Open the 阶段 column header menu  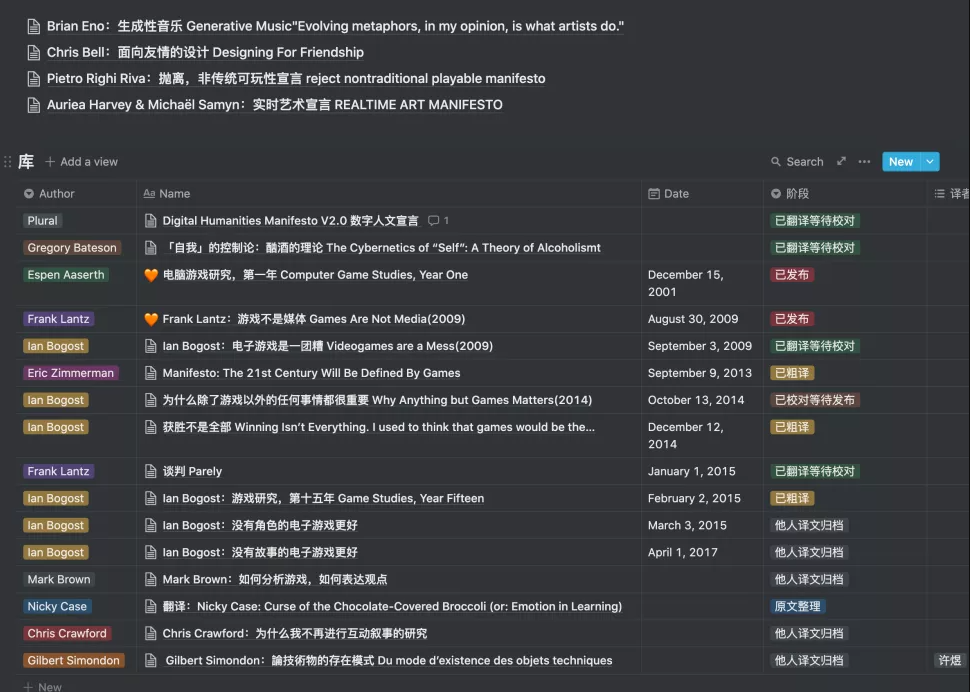click(797, 194)
